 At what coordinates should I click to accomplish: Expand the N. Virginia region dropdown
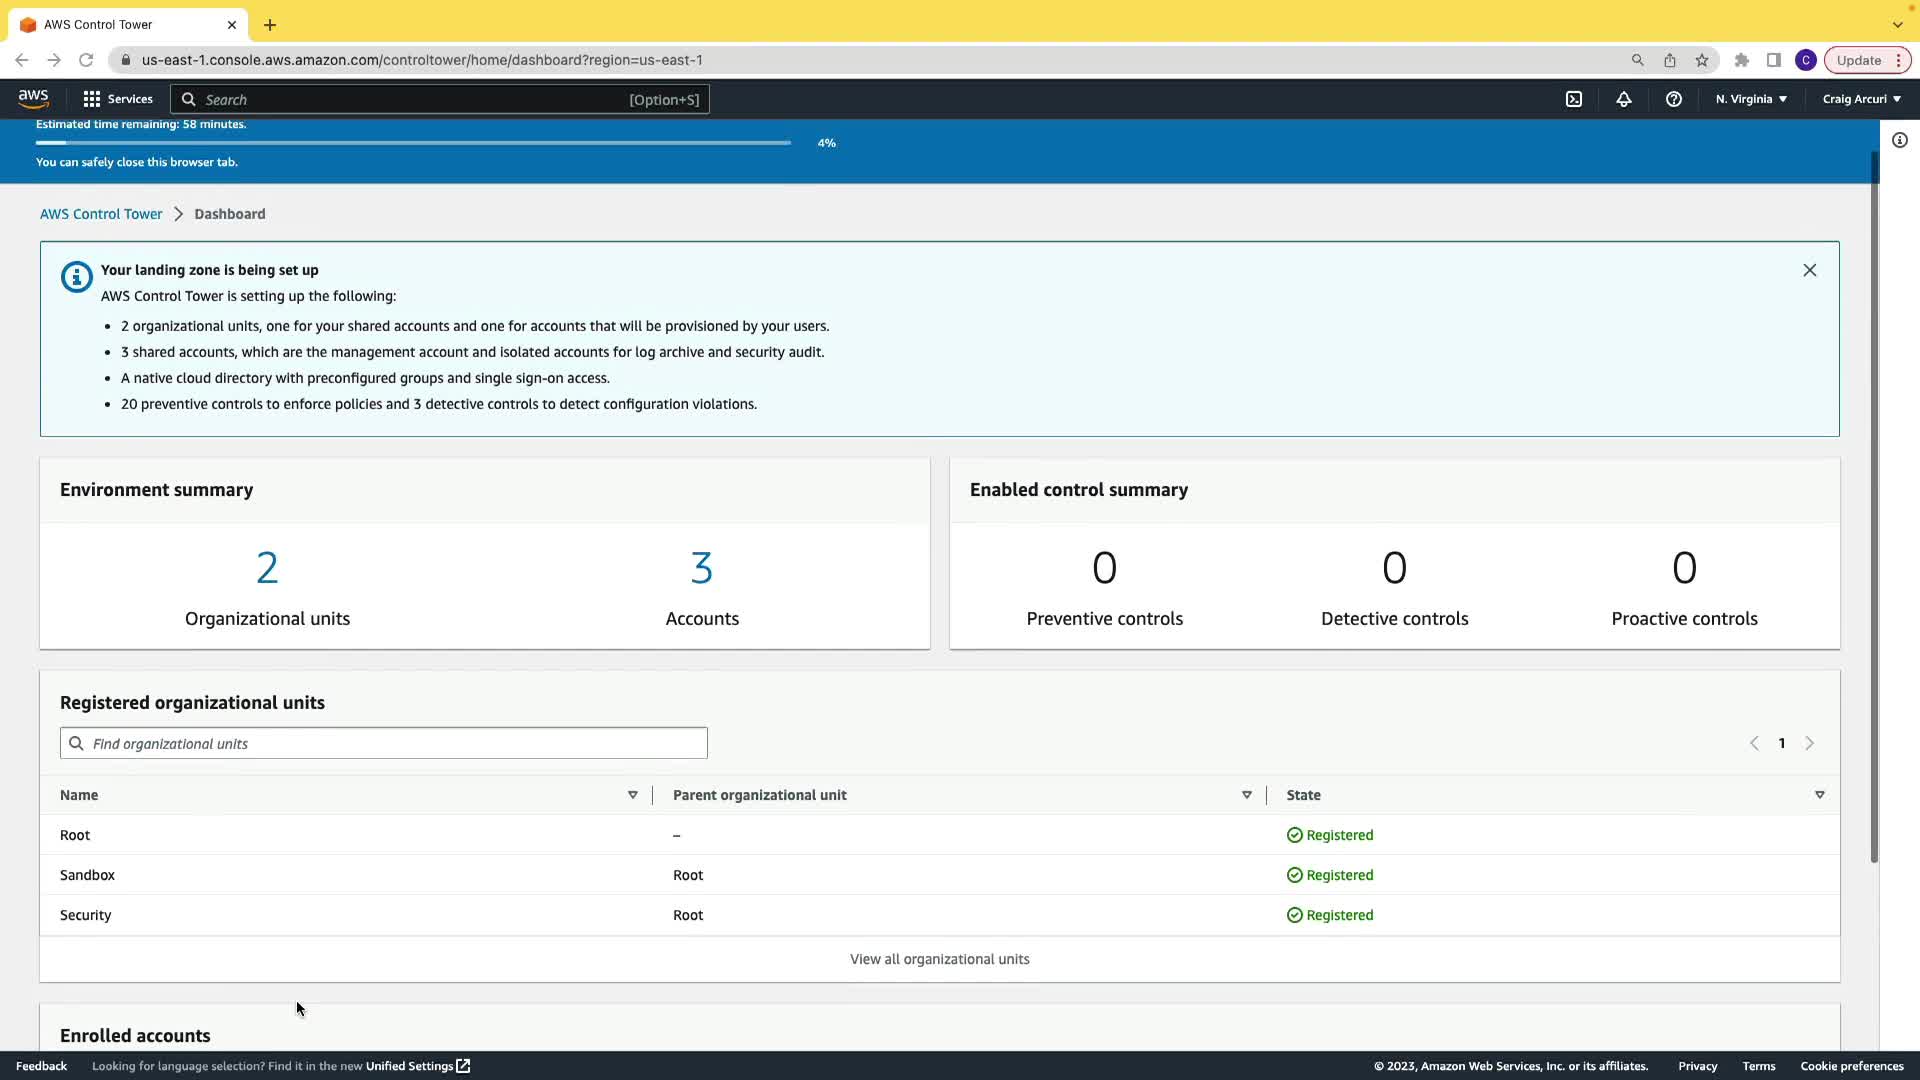click(1751, 99)
